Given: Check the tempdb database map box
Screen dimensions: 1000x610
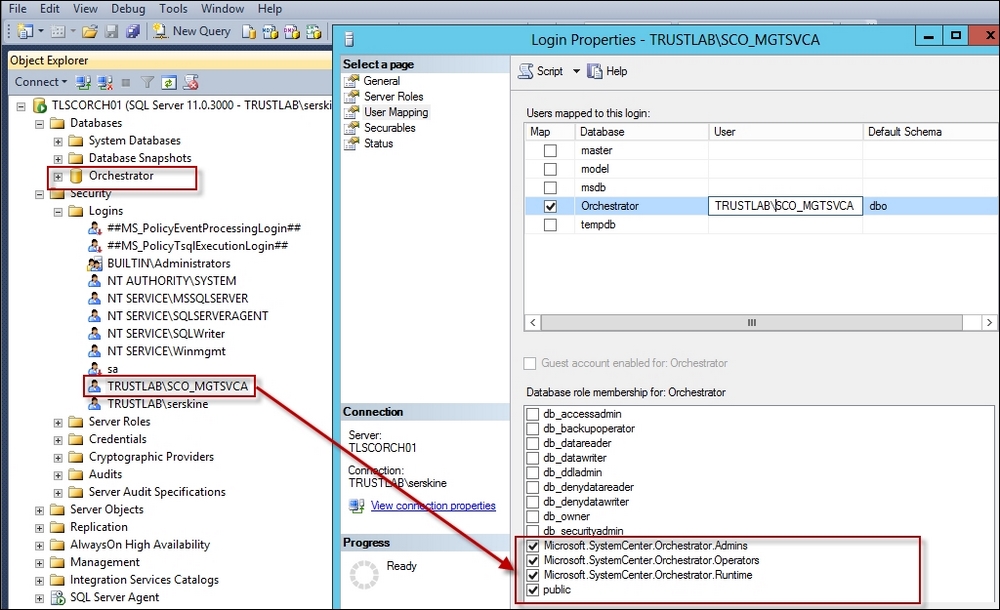Looking at the screenshot, I should coord(550,225).
